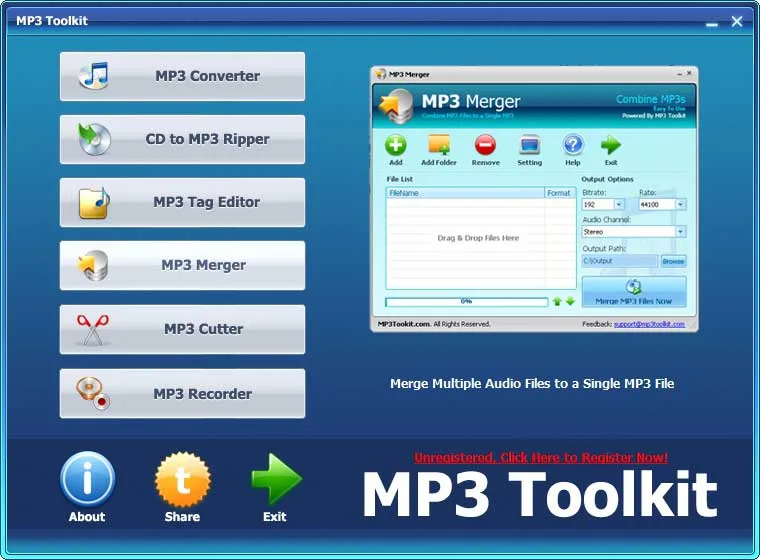Click the About info icon

click(88, 479)
